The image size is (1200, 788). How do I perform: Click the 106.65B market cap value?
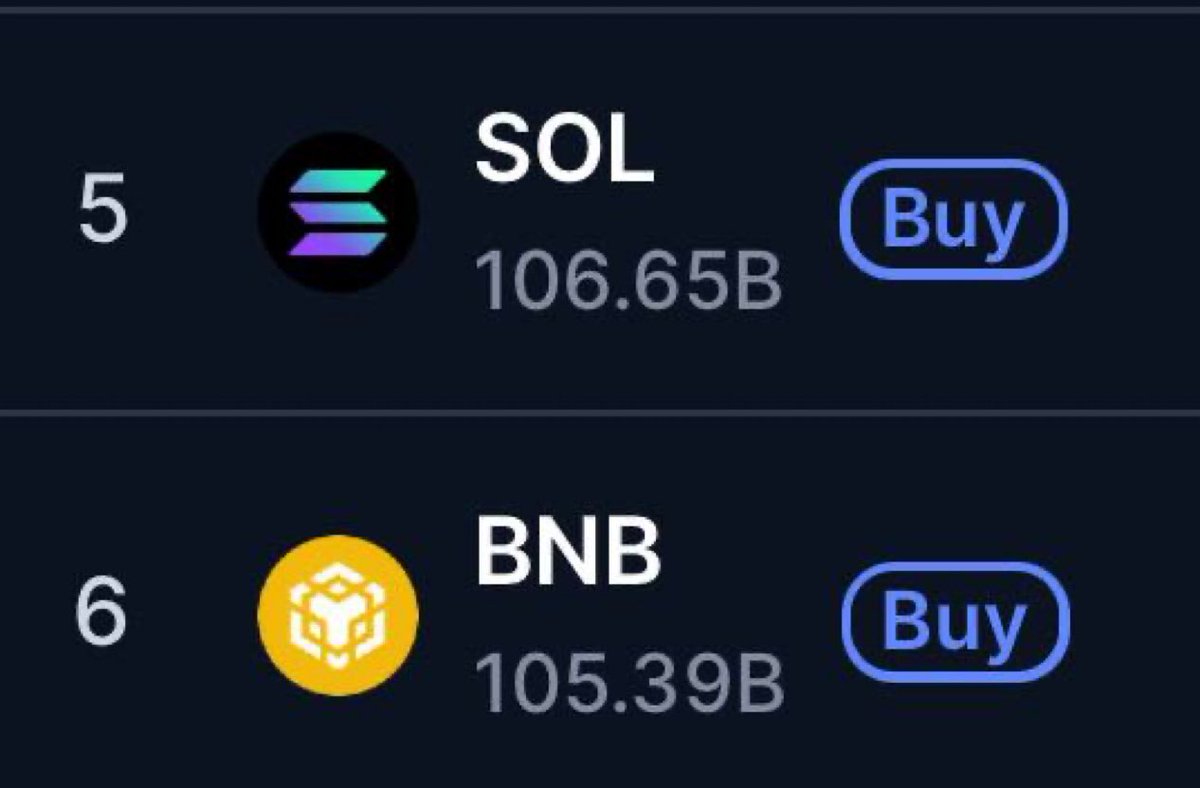coord(627,281)
